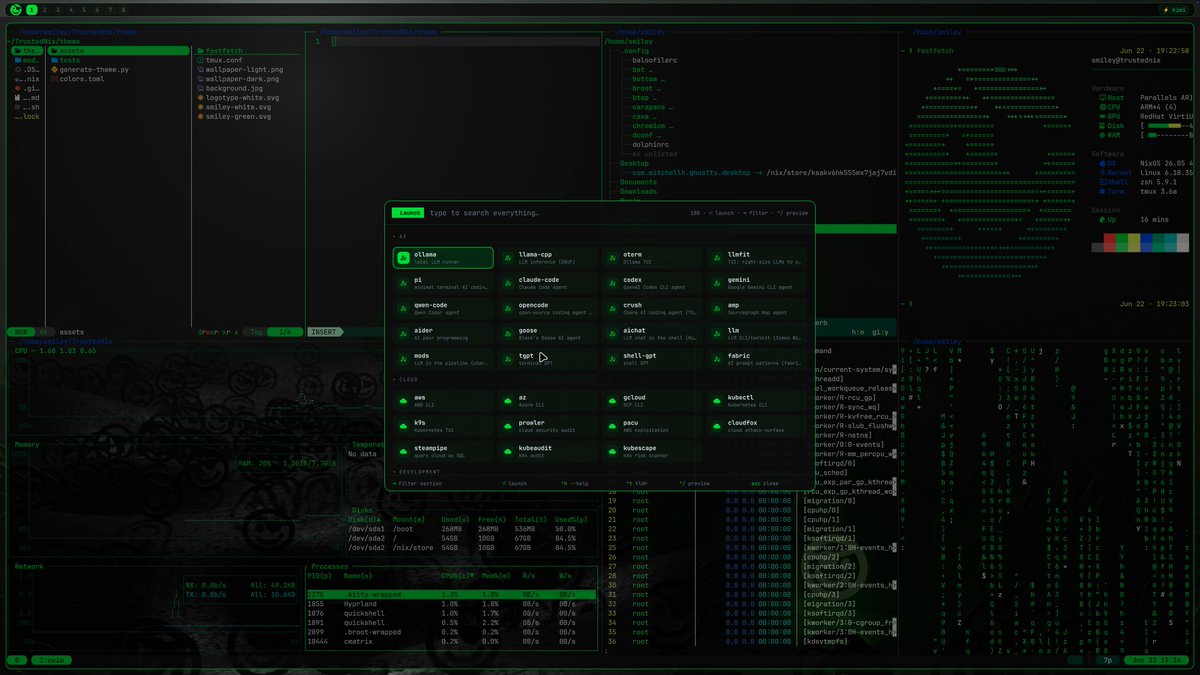Click the kimi indicator in top bar

pos(1175,9)
